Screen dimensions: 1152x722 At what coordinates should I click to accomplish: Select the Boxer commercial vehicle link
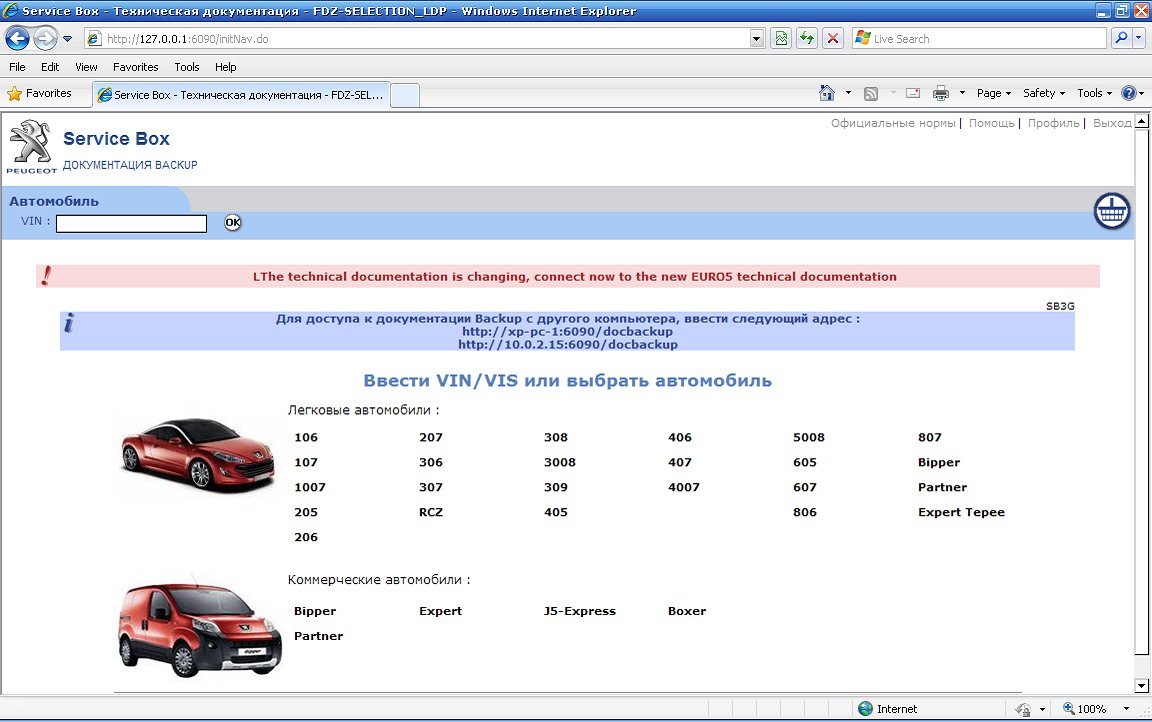[686, 611]
